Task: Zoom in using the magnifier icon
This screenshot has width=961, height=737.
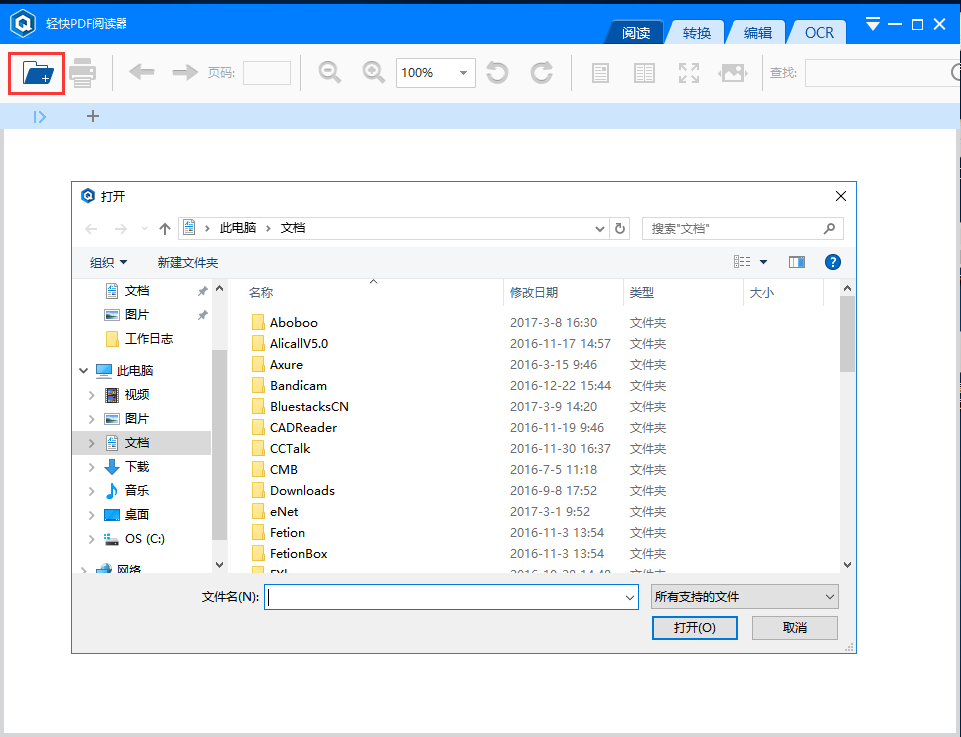Action: point(373,72)
